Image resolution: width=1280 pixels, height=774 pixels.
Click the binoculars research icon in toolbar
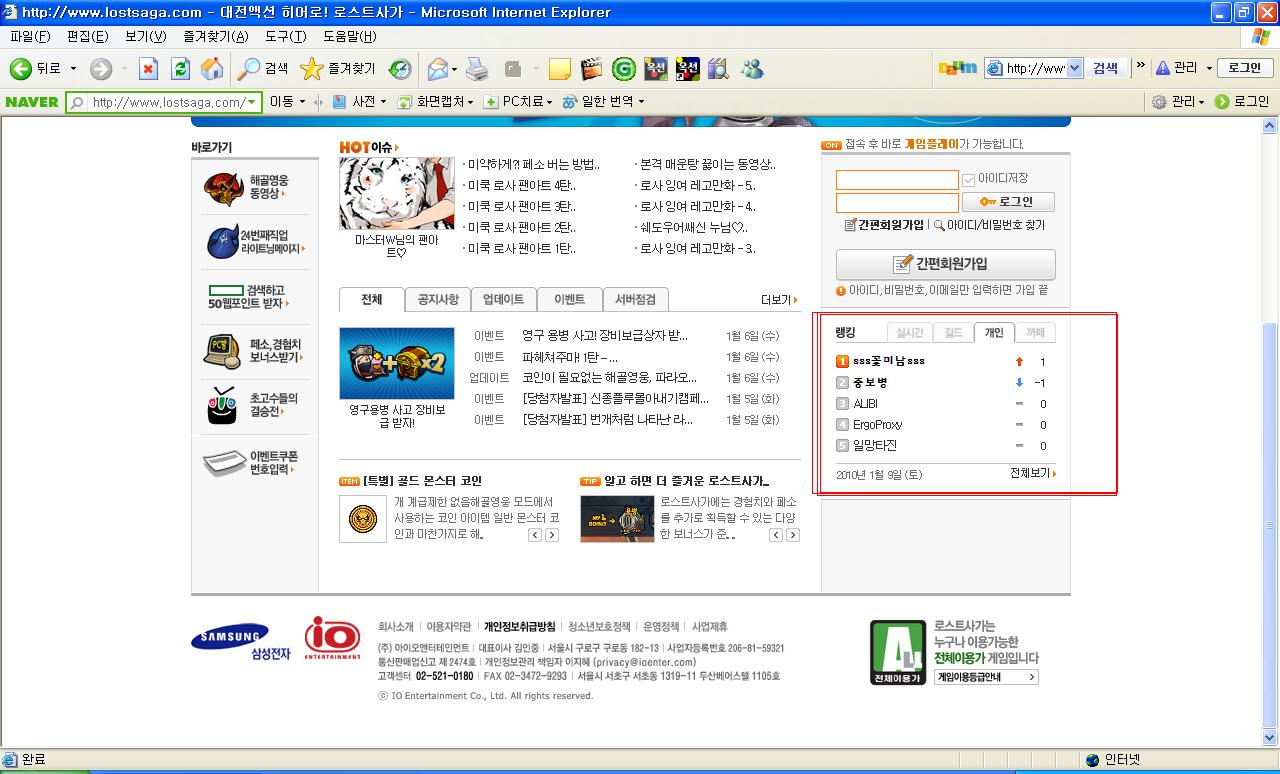click(719, 69)
